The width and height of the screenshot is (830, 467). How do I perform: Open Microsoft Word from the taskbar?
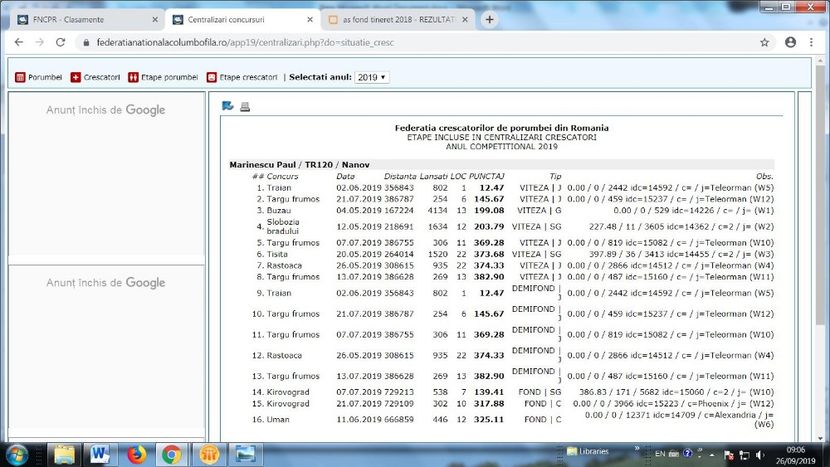101,453
